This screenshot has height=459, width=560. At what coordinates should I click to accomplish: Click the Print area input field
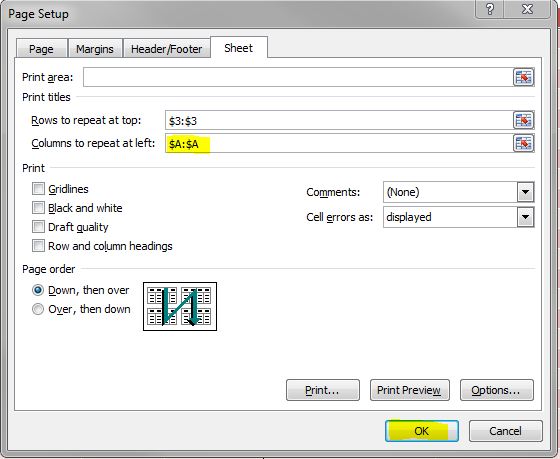coord(298,77)
